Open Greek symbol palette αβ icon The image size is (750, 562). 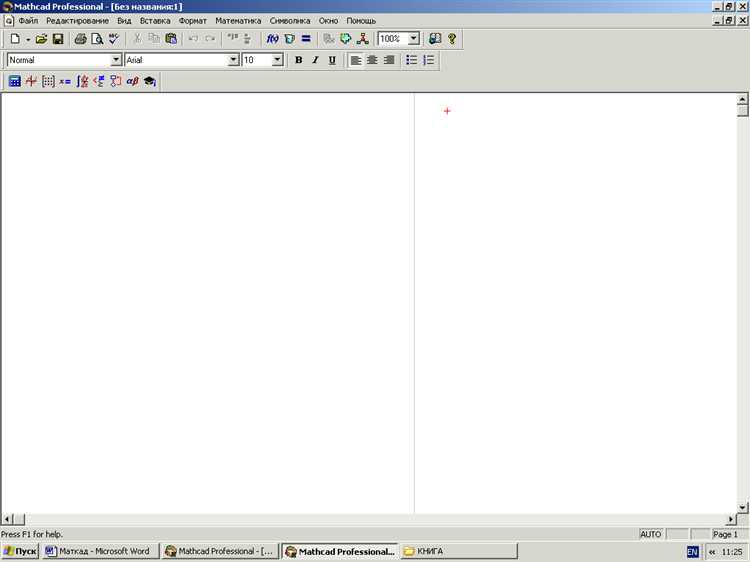(x=132, y=81)
